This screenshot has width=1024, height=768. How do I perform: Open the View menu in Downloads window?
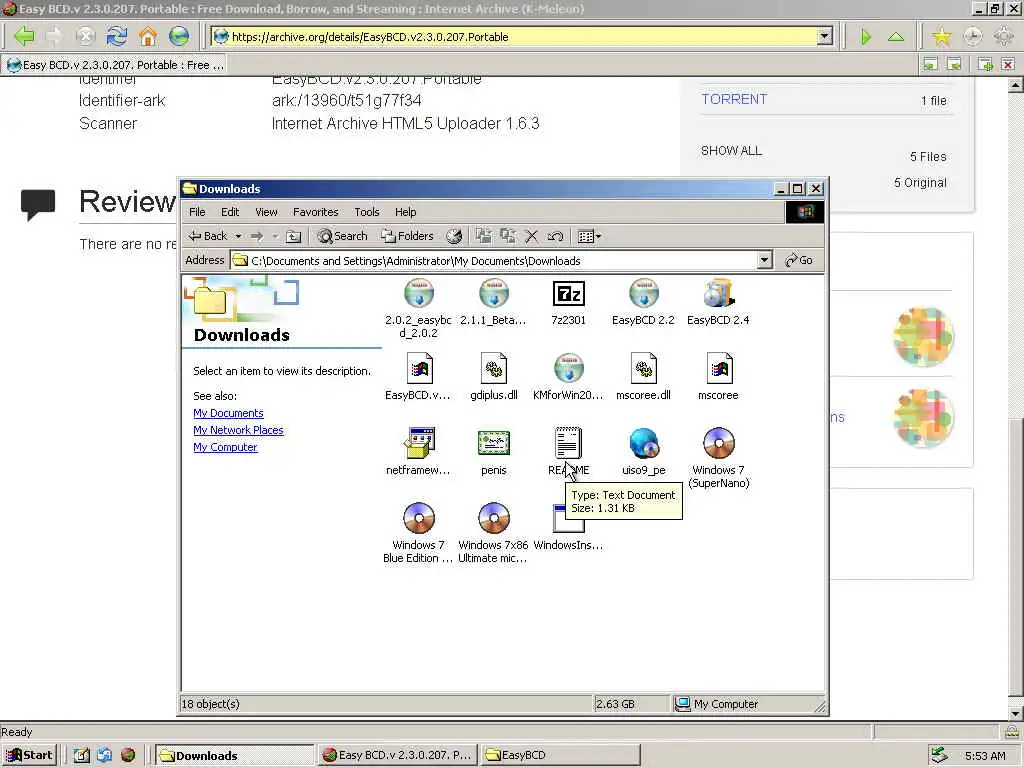point(266,212)
